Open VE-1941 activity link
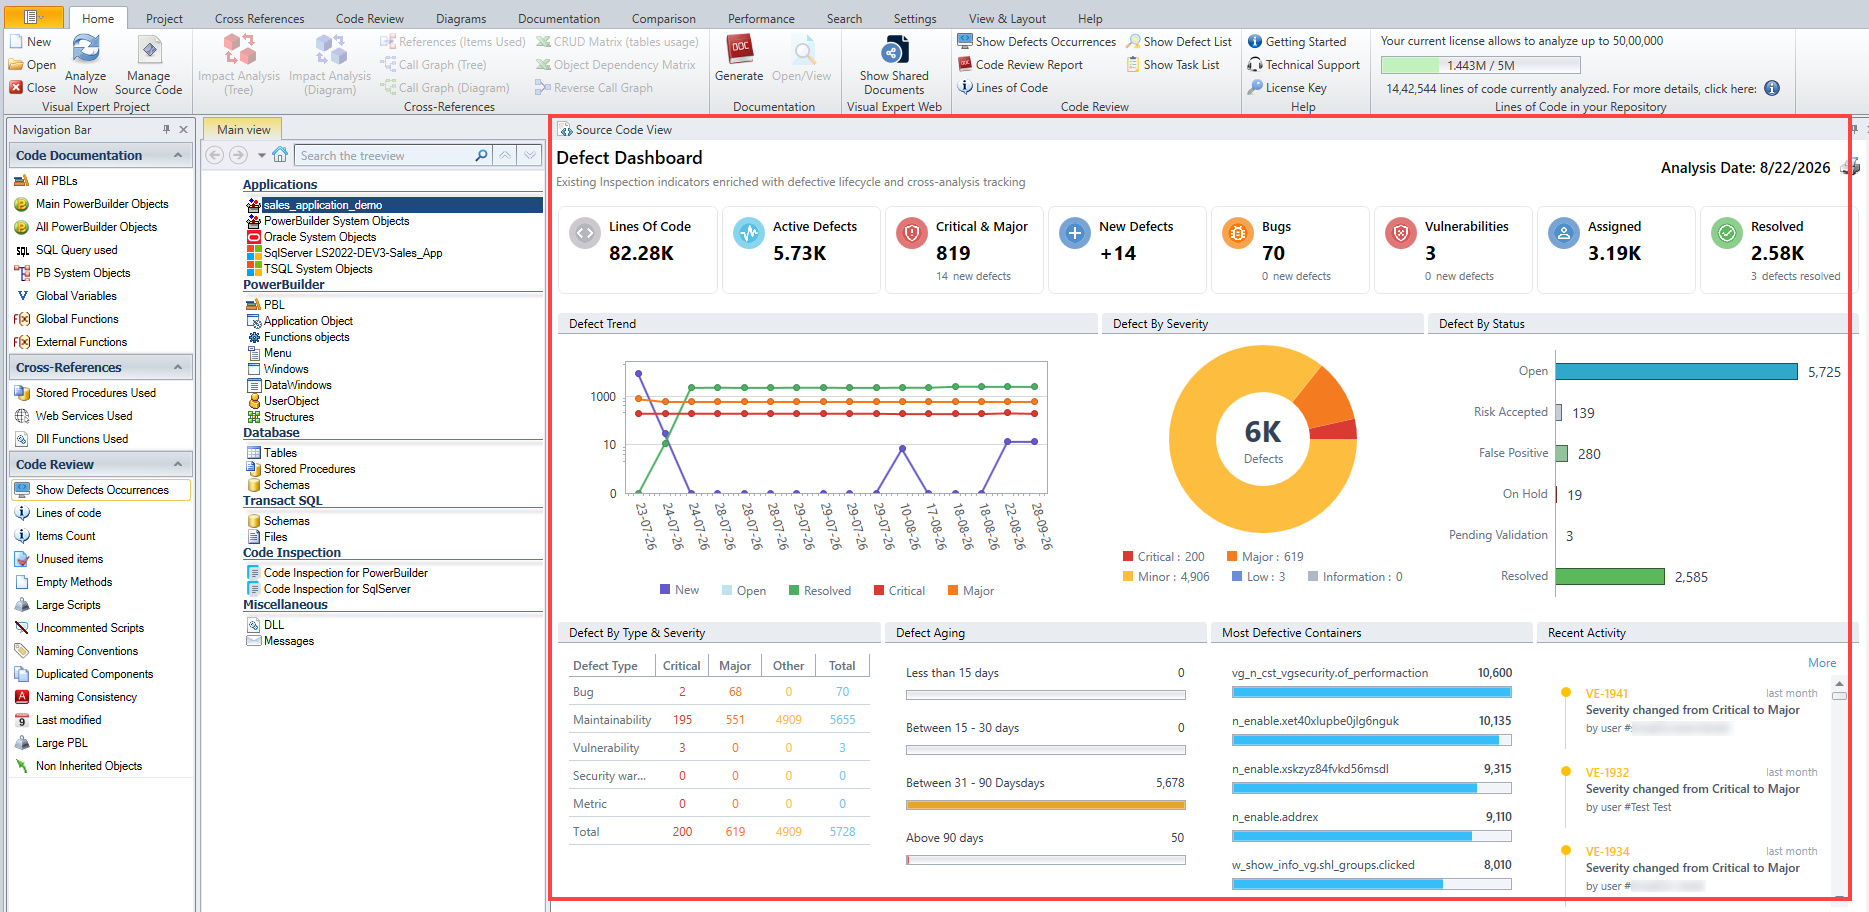The image size is (1869, 912). click(1607, 694)
